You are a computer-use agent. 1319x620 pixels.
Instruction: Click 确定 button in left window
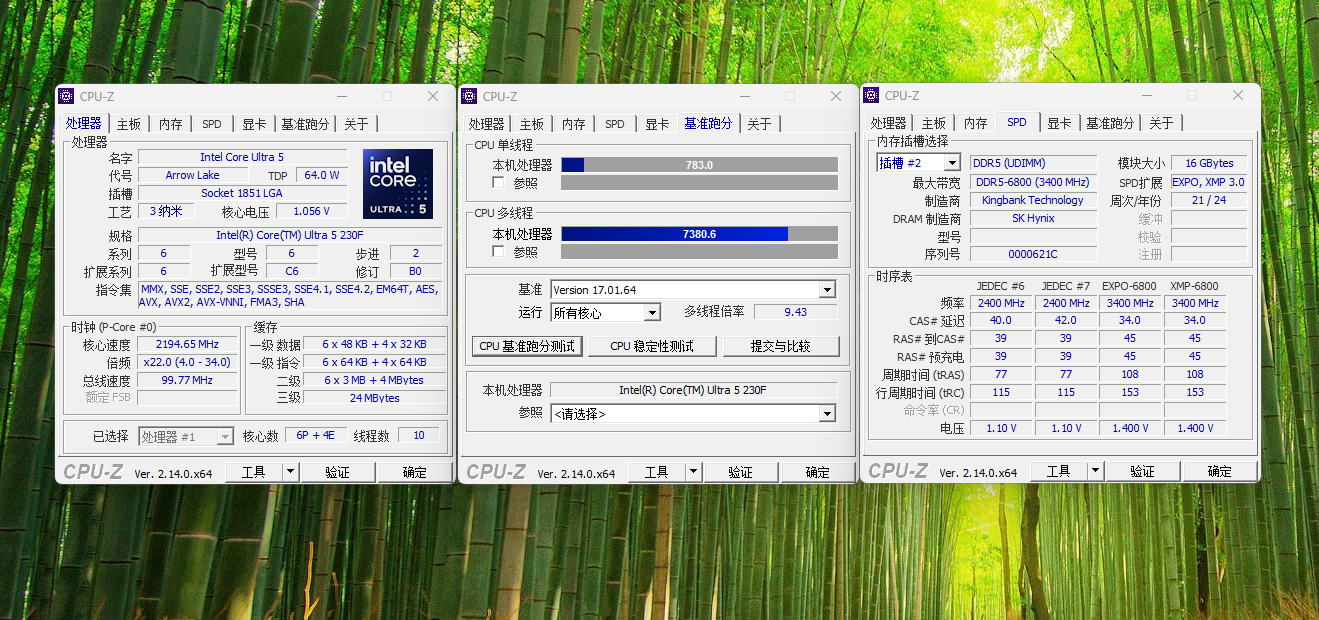point(414,472)
